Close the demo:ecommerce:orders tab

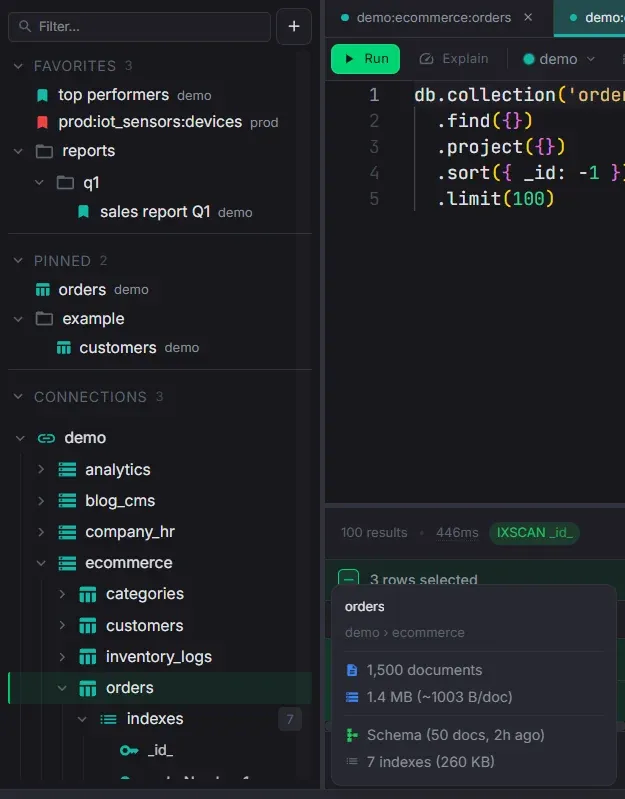(x=528, y=17)
